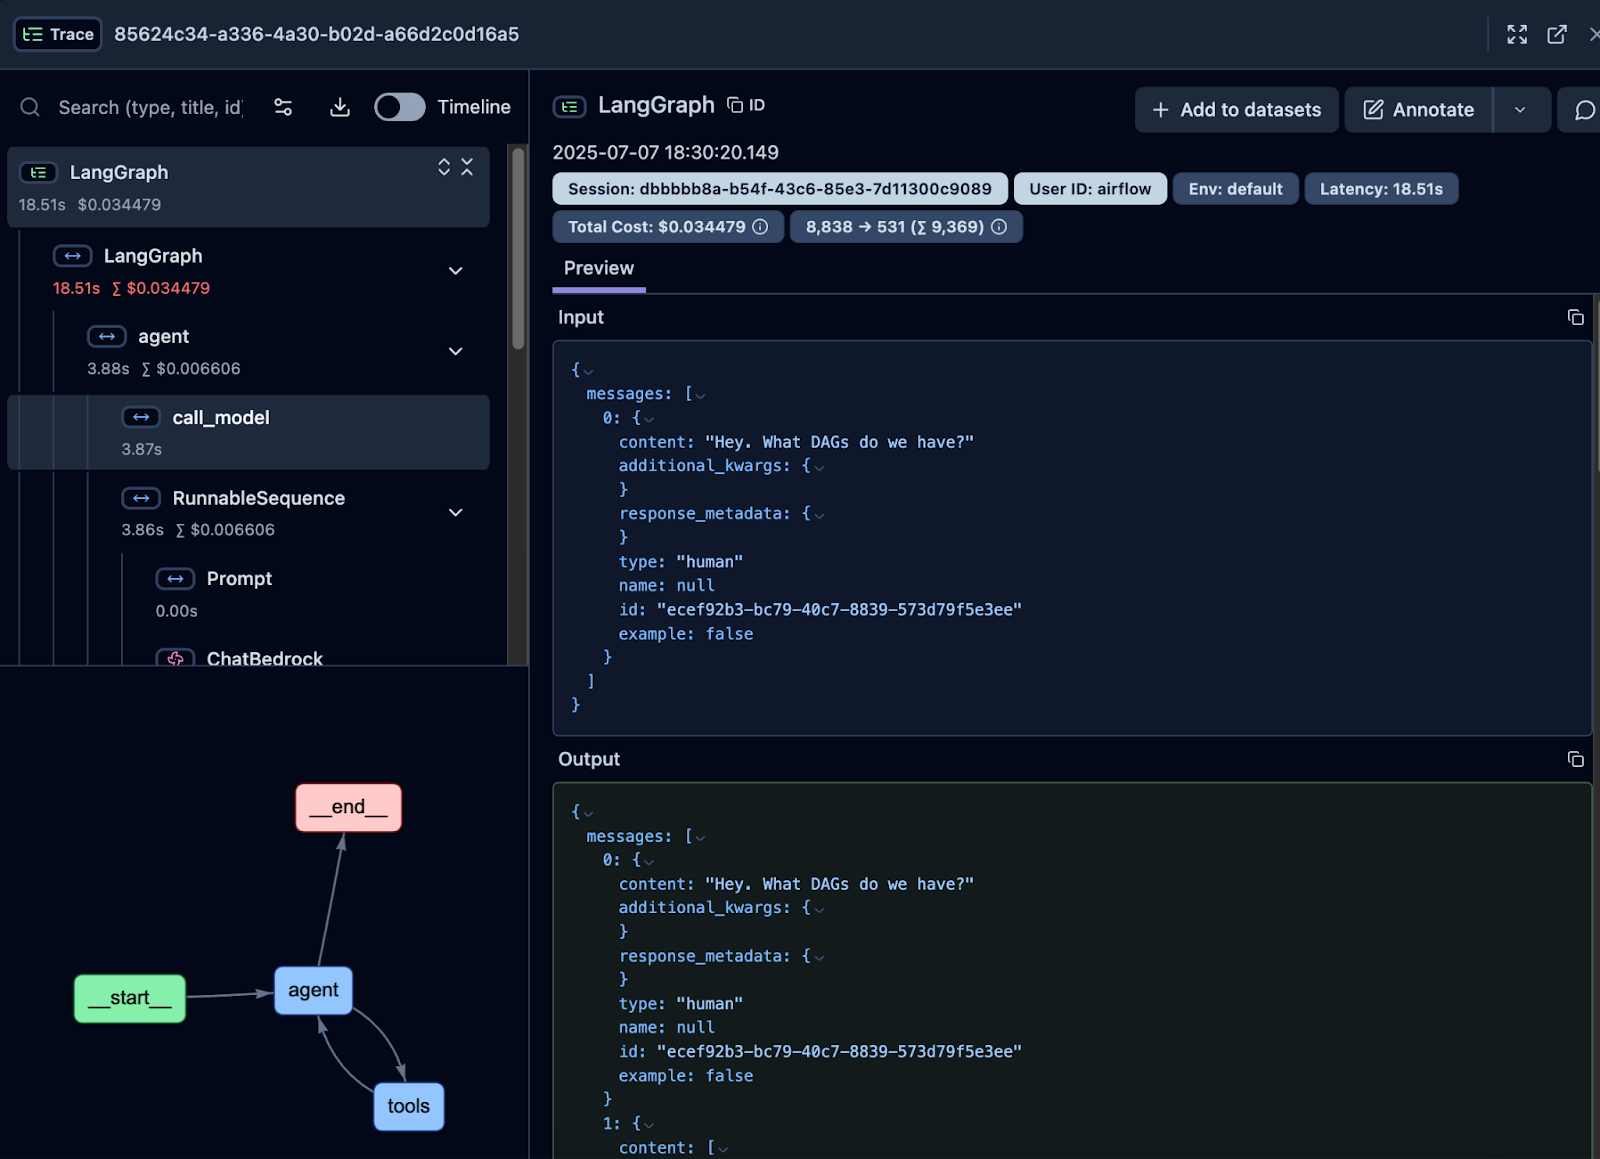Collapse Input messages array chevron
1600x1159 pixels.
(x=700, y=396)
